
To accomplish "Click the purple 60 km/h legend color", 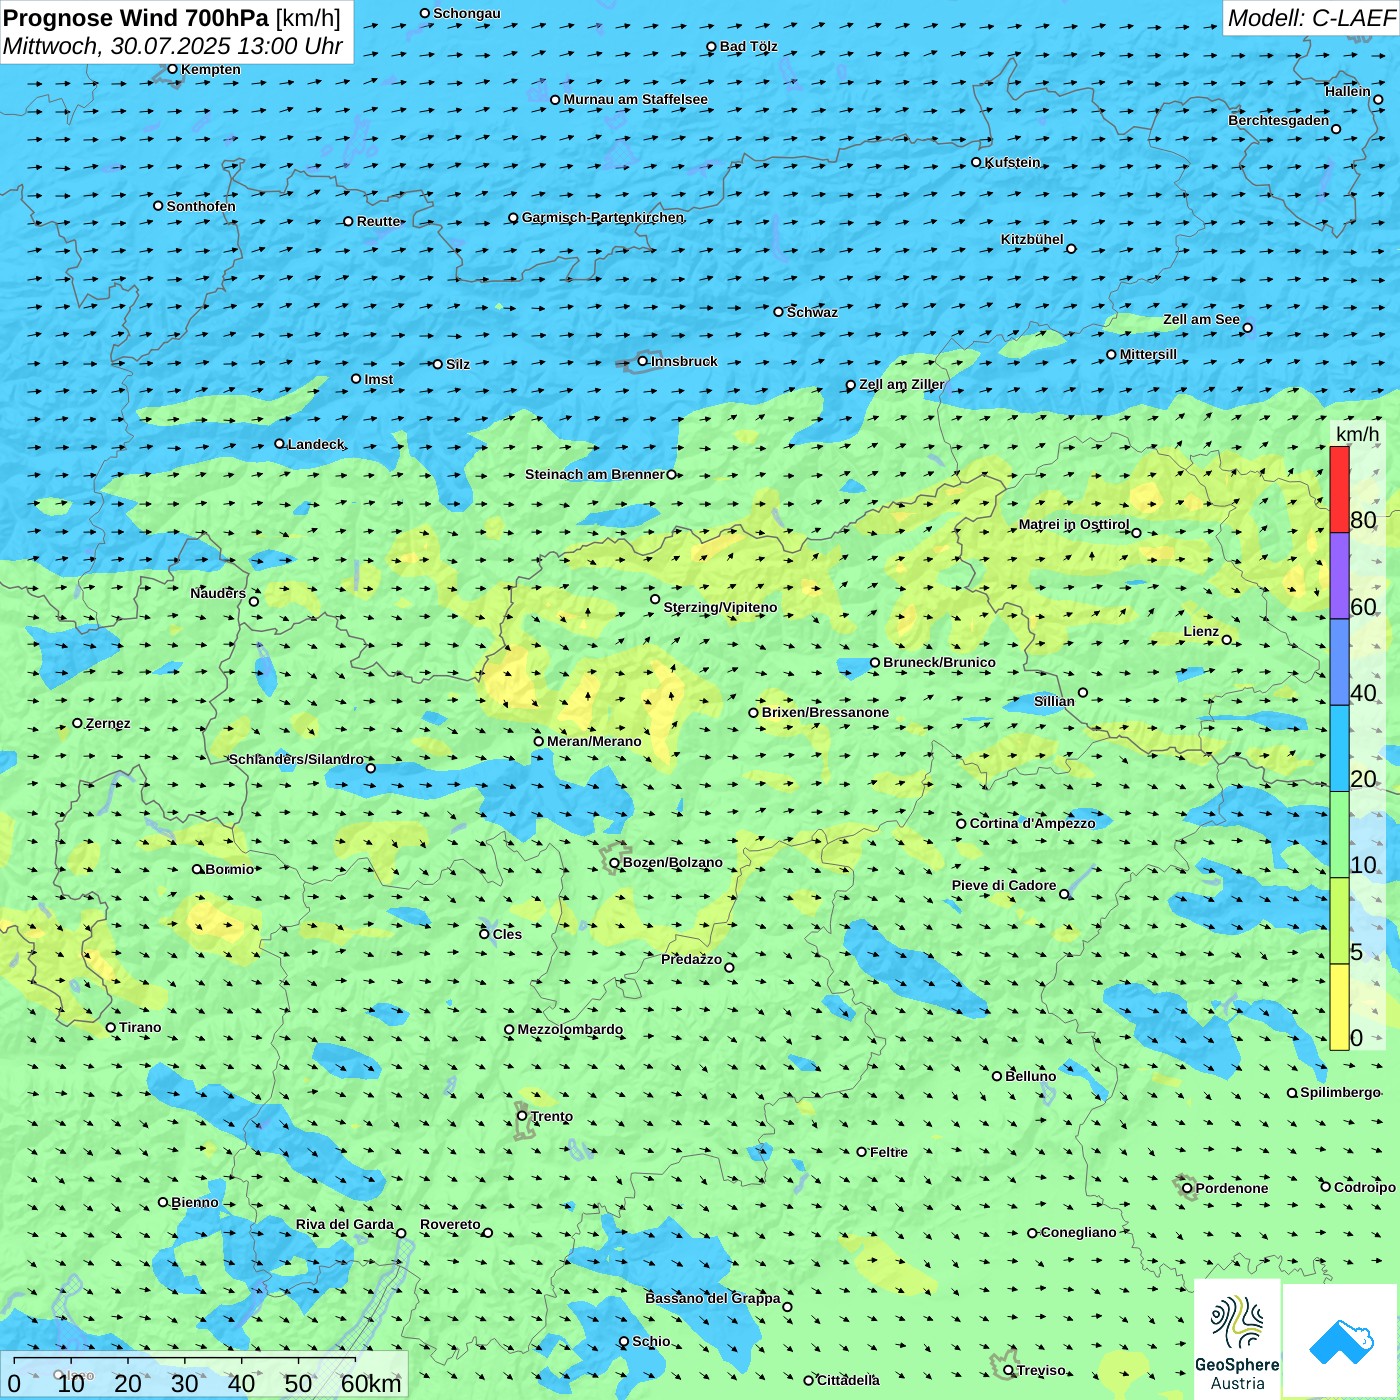I will pos(1339,576).
